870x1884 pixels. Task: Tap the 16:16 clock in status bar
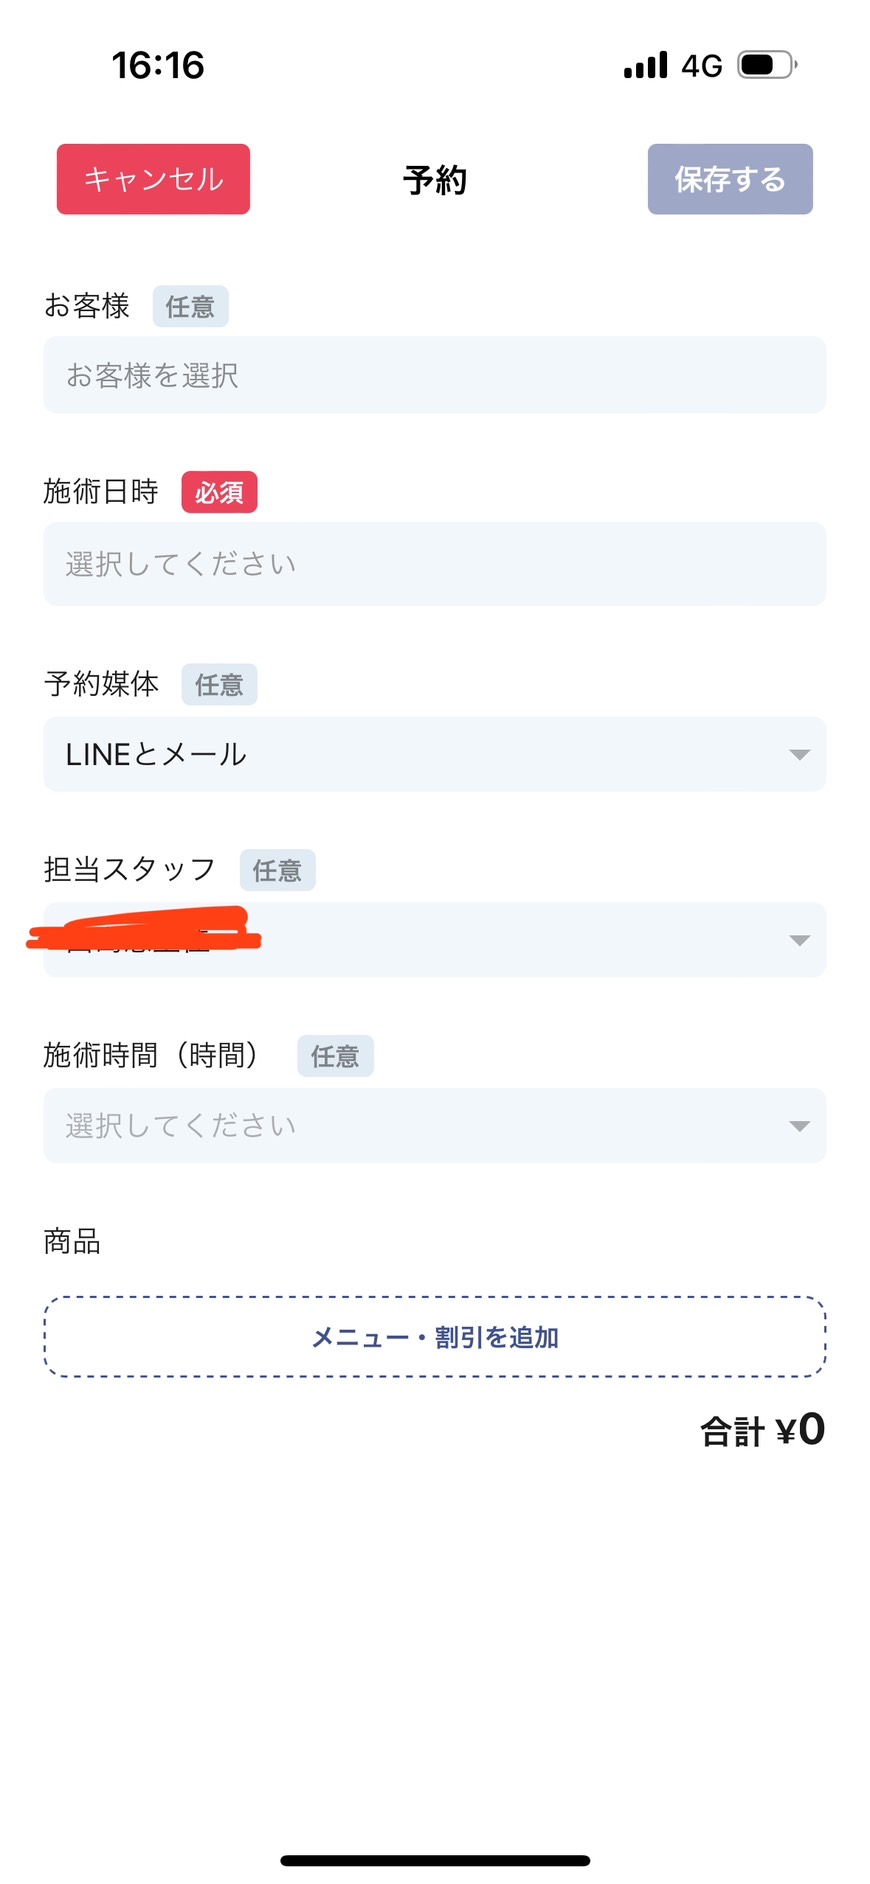tap(158, 66)
